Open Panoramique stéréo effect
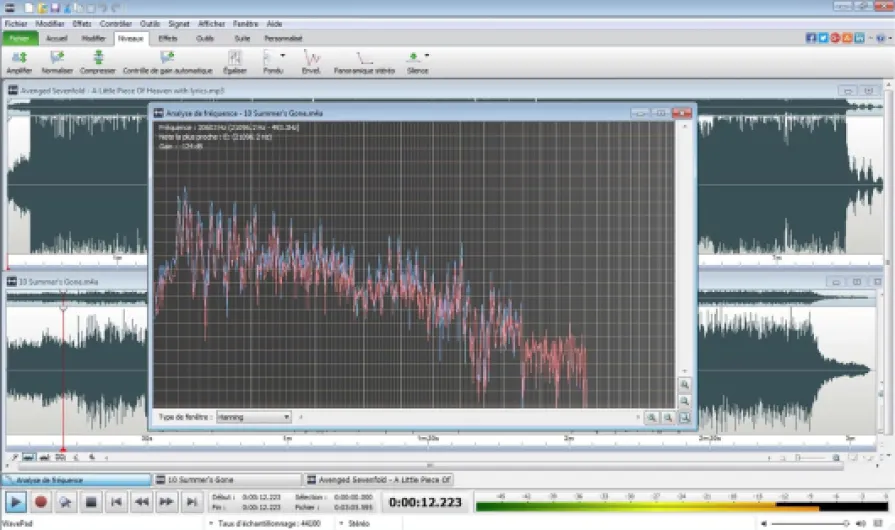 (x=365, y=60)
